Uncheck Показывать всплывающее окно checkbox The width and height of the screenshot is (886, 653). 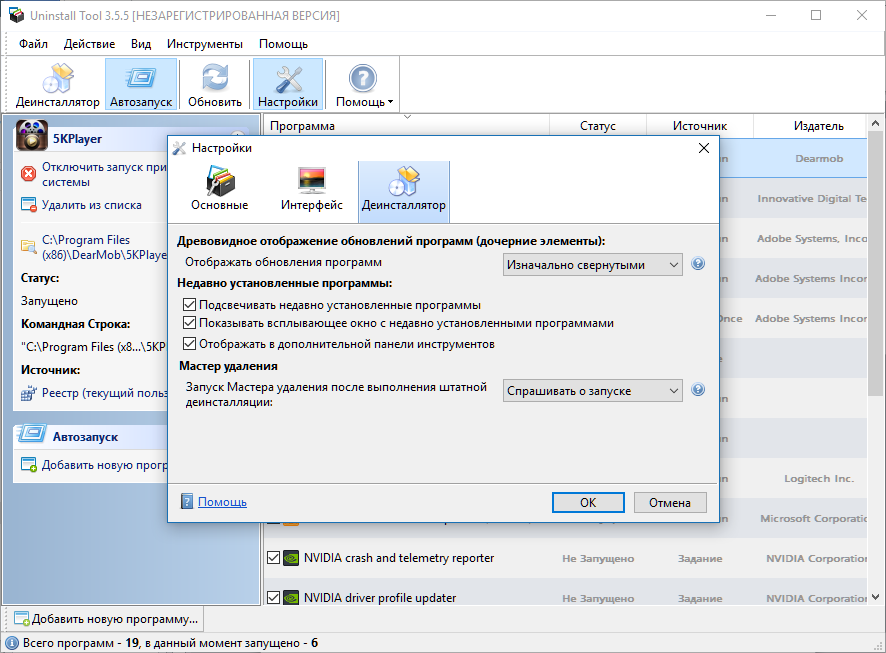coord(190,324)
